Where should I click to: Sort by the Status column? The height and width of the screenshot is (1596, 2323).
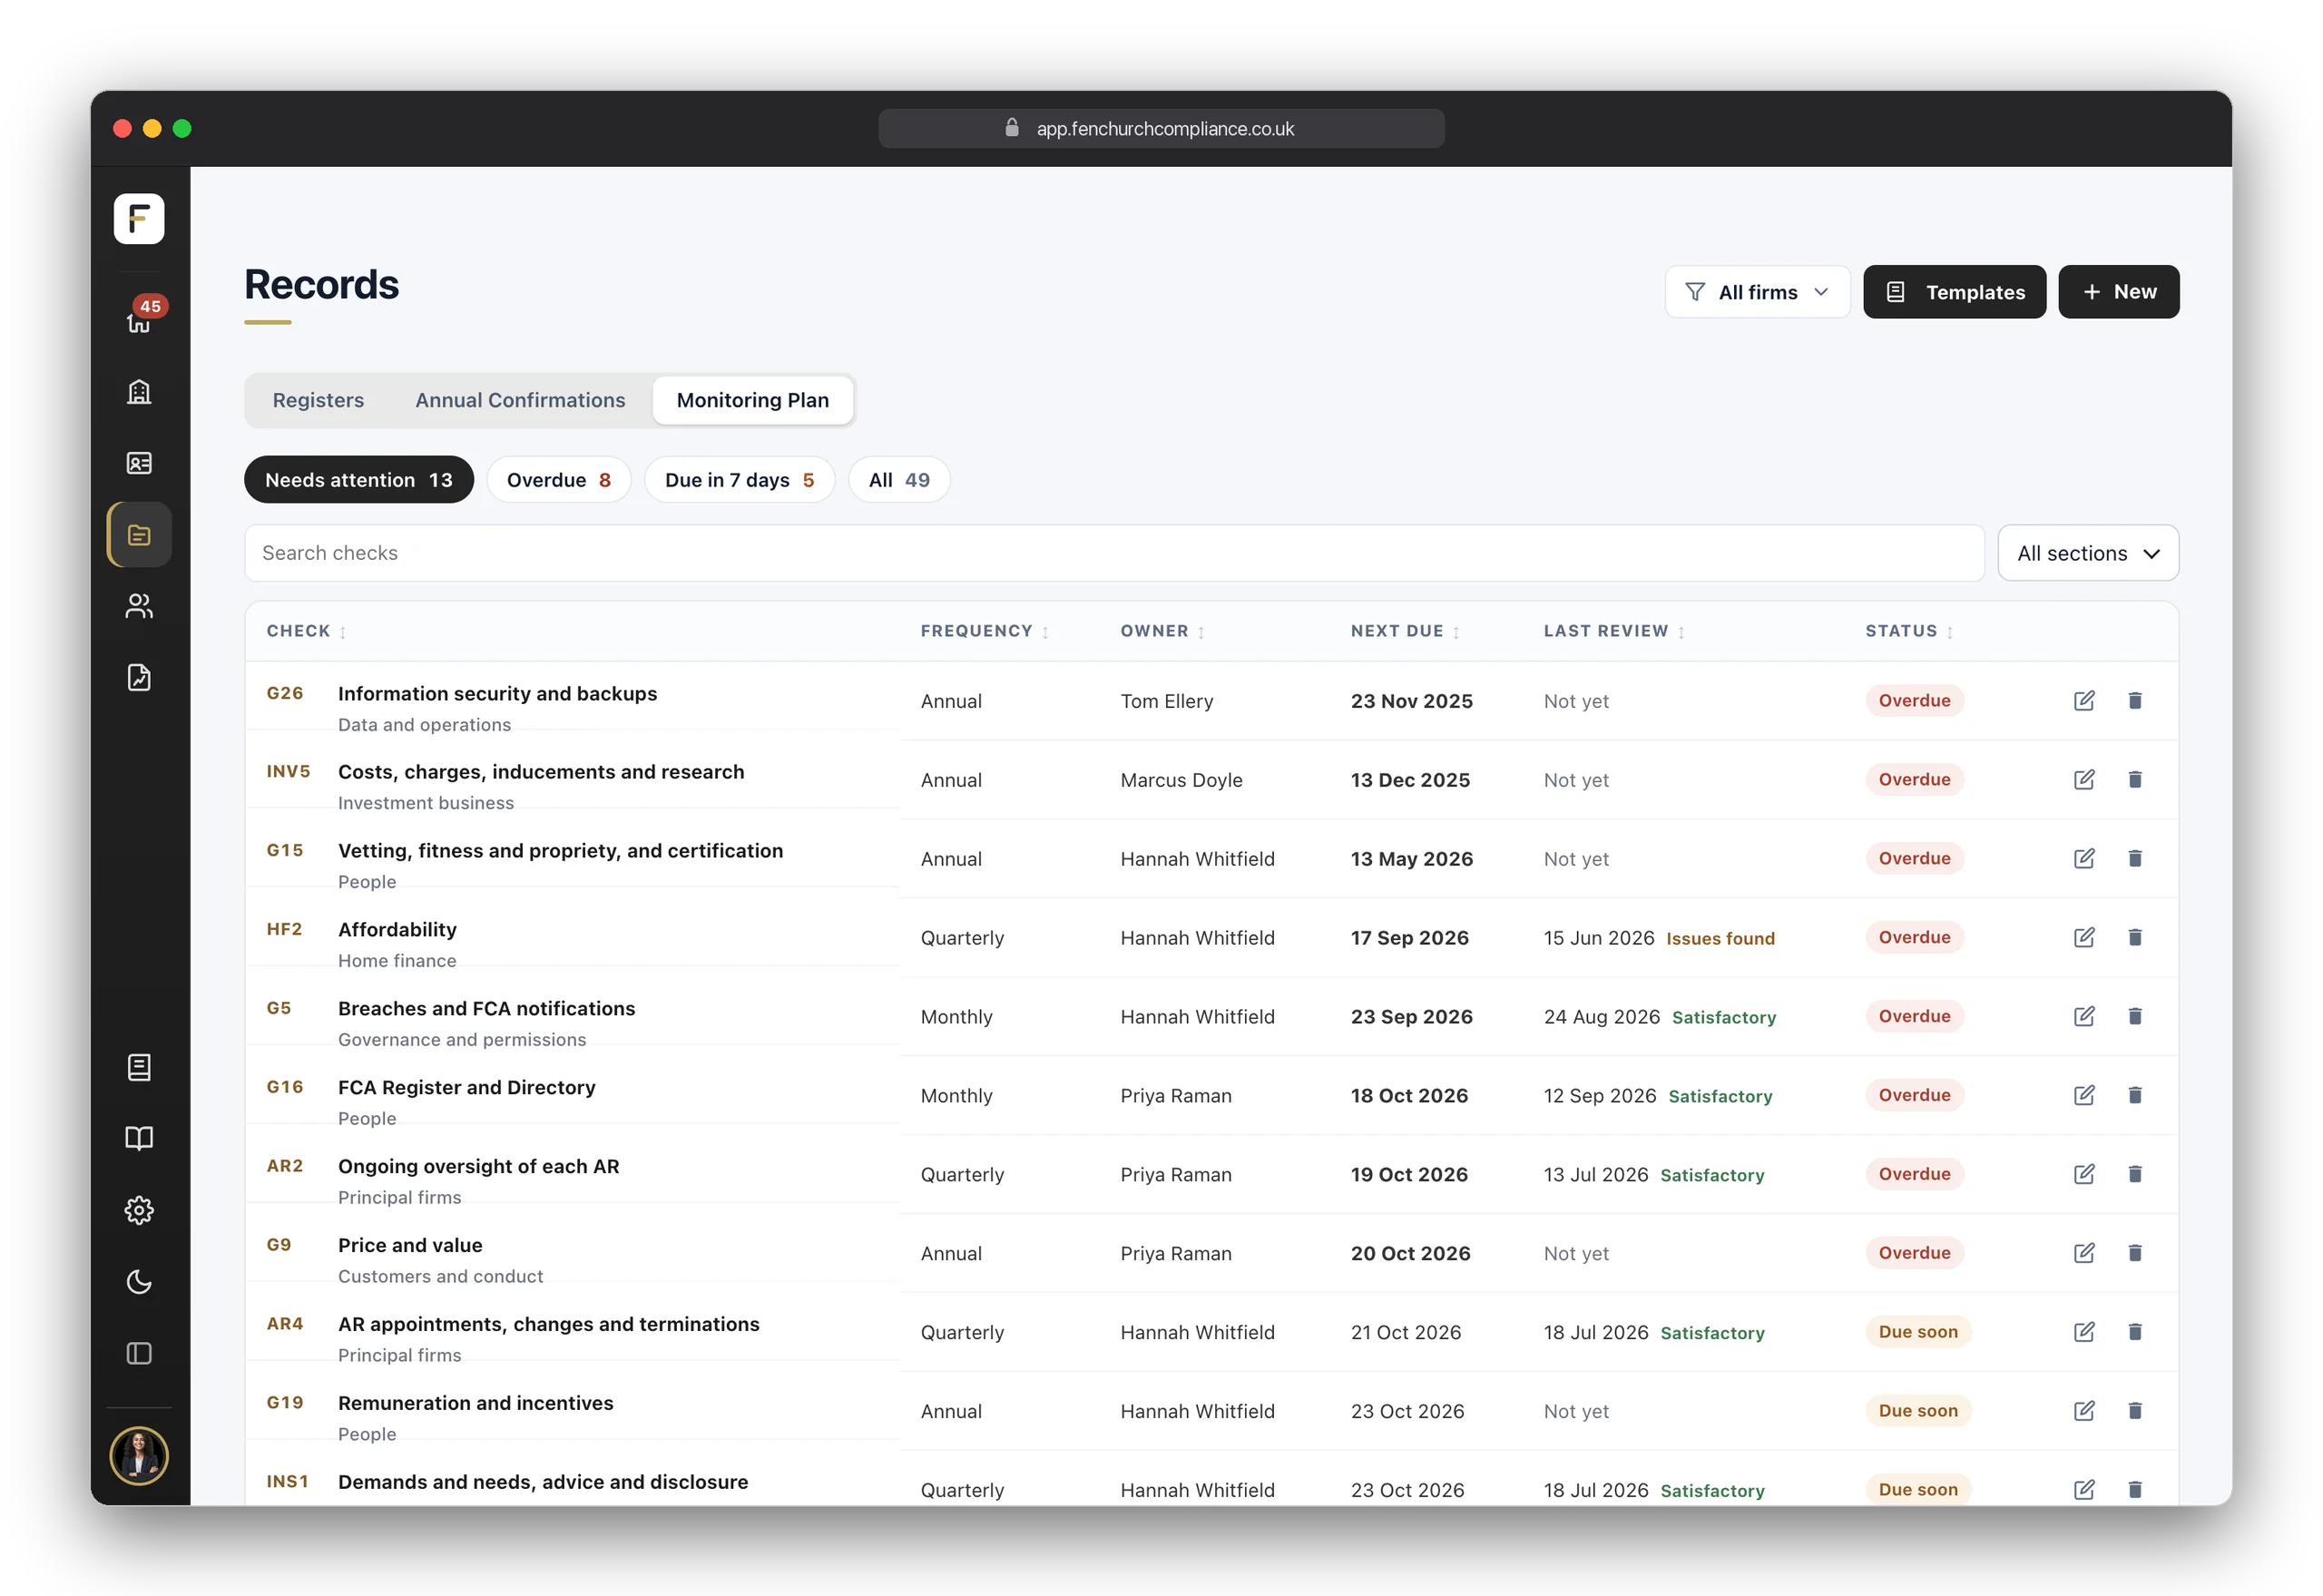coord(1909,631)
